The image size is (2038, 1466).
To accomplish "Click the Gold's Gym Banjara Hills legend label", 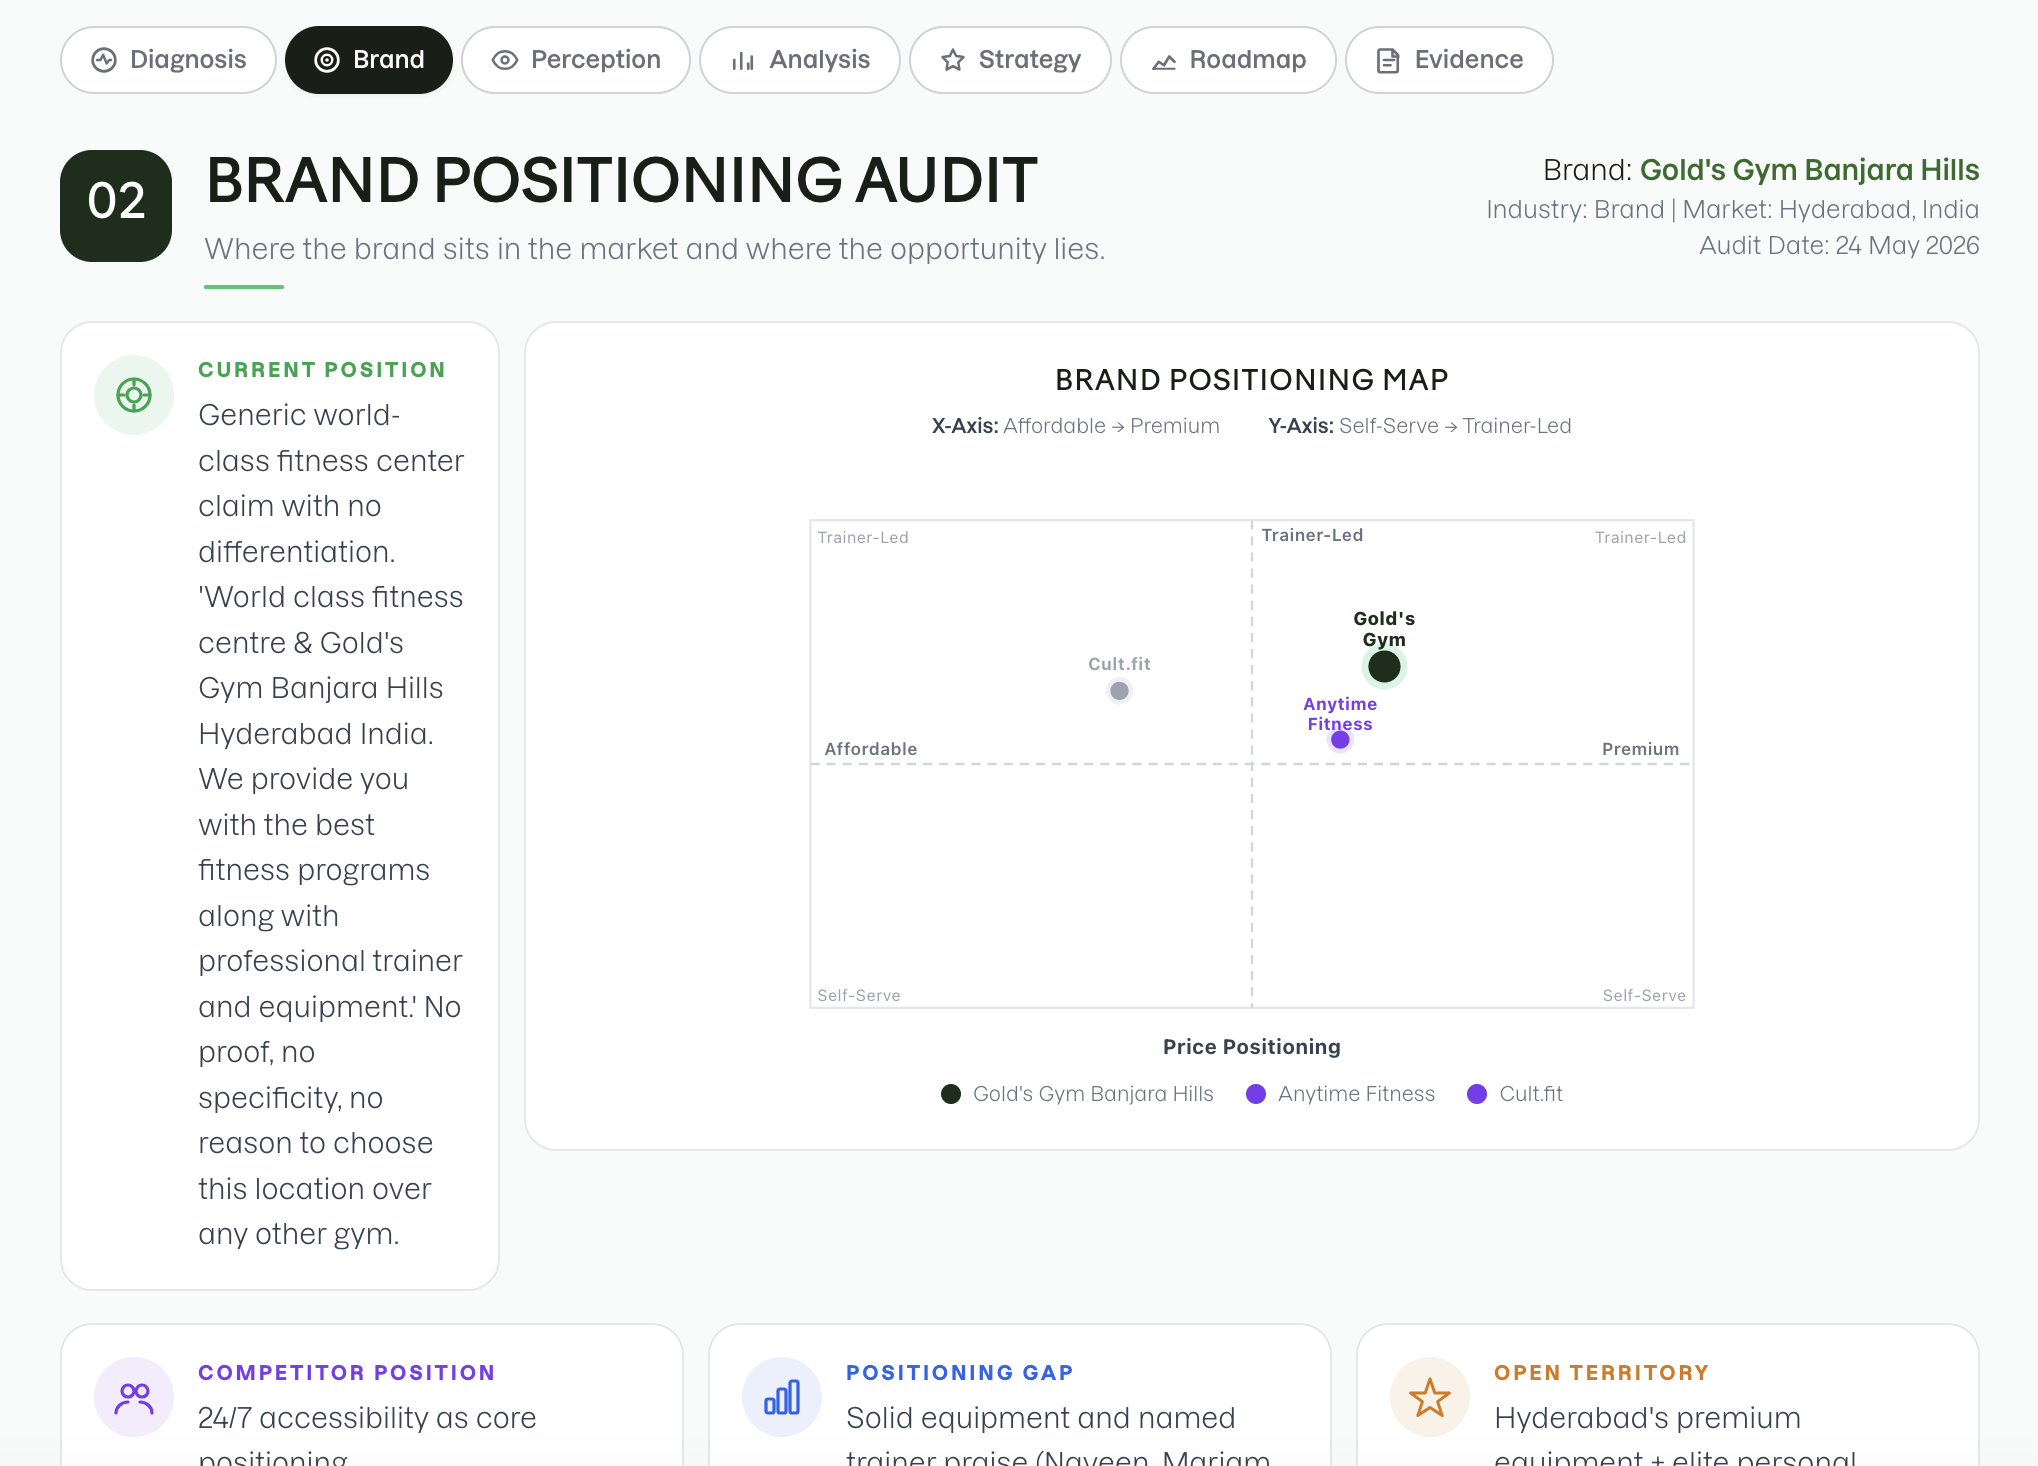I will click(x=1093, y=1094).
